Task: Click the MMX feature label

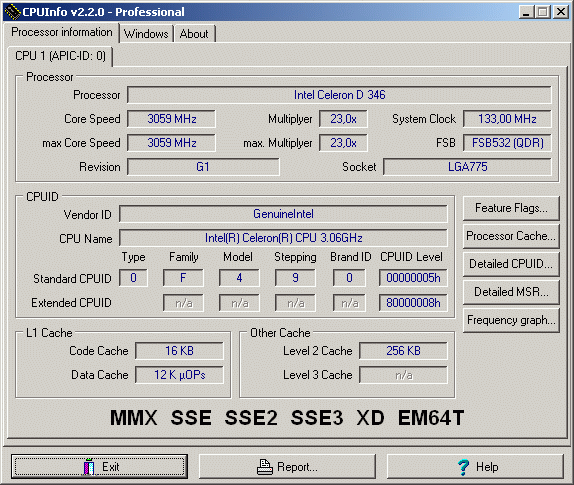Action: (x=134, y=418)
